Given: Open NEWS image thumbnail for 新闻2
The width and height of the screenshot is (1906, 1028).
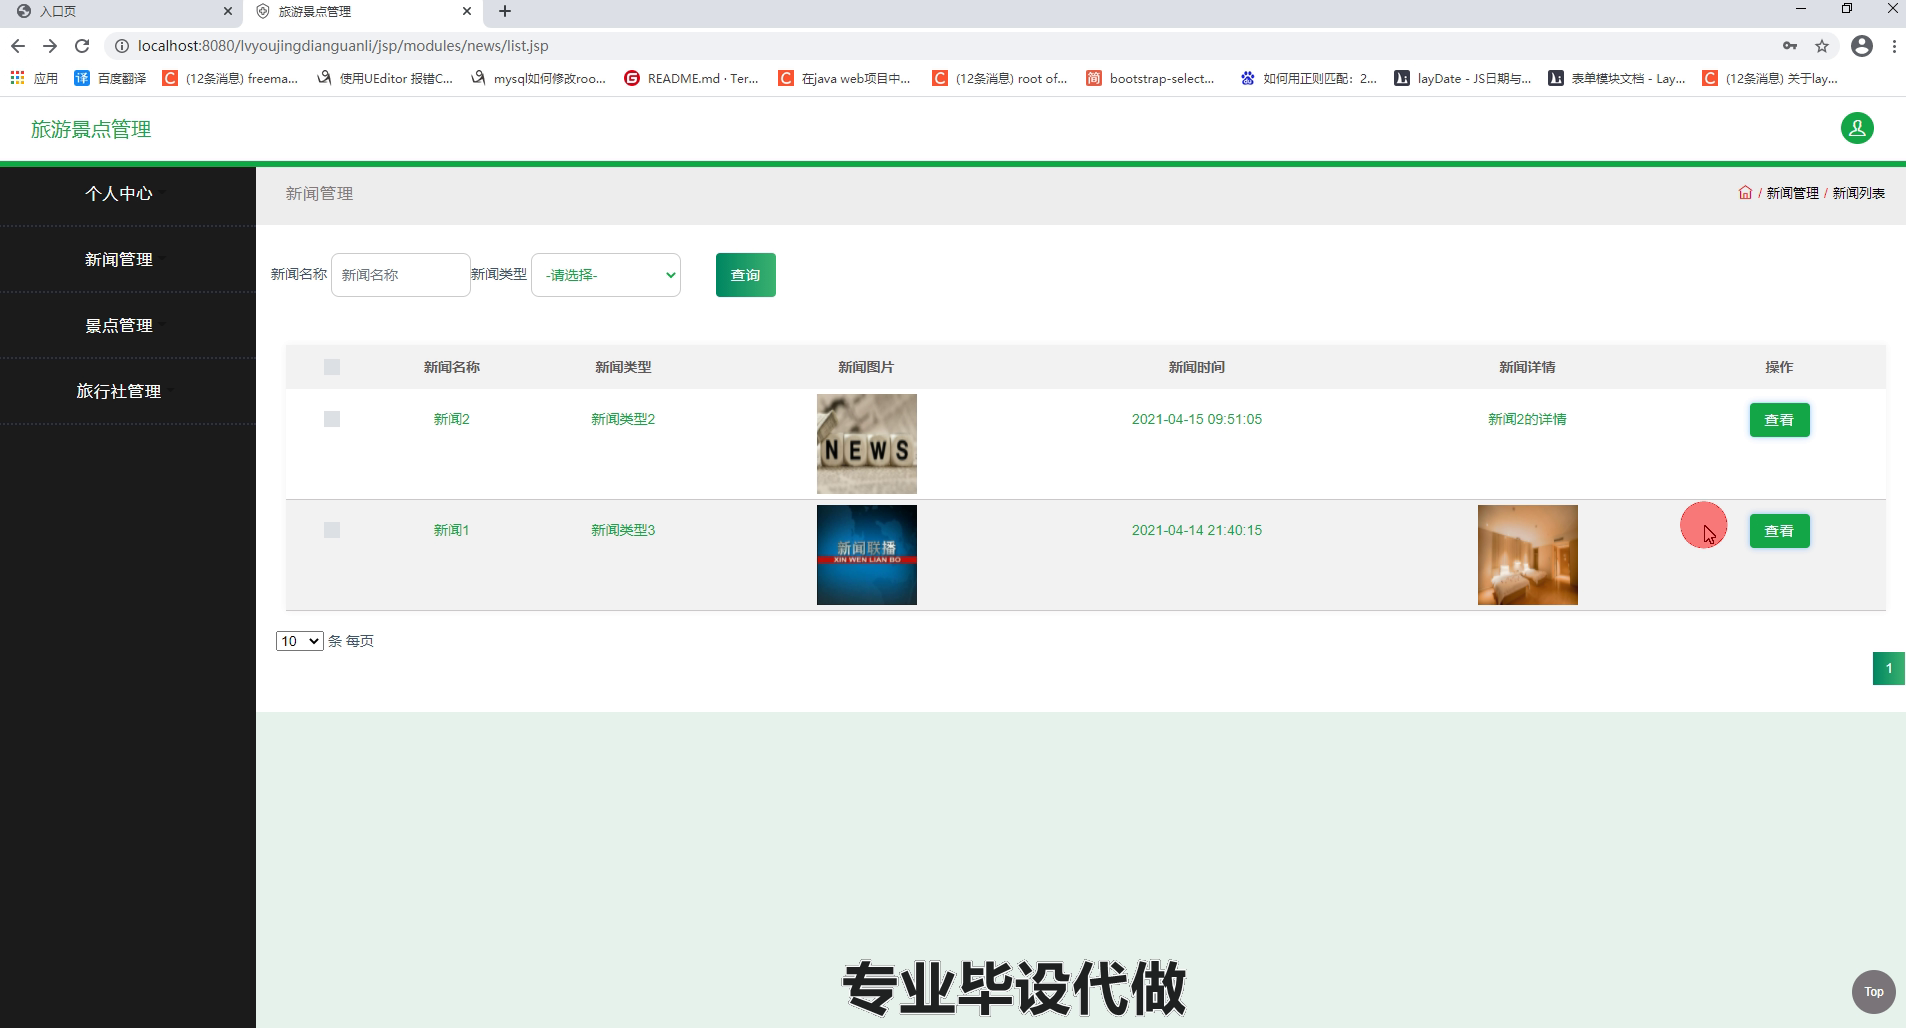Looking at the screenshot, I should 867,444.
